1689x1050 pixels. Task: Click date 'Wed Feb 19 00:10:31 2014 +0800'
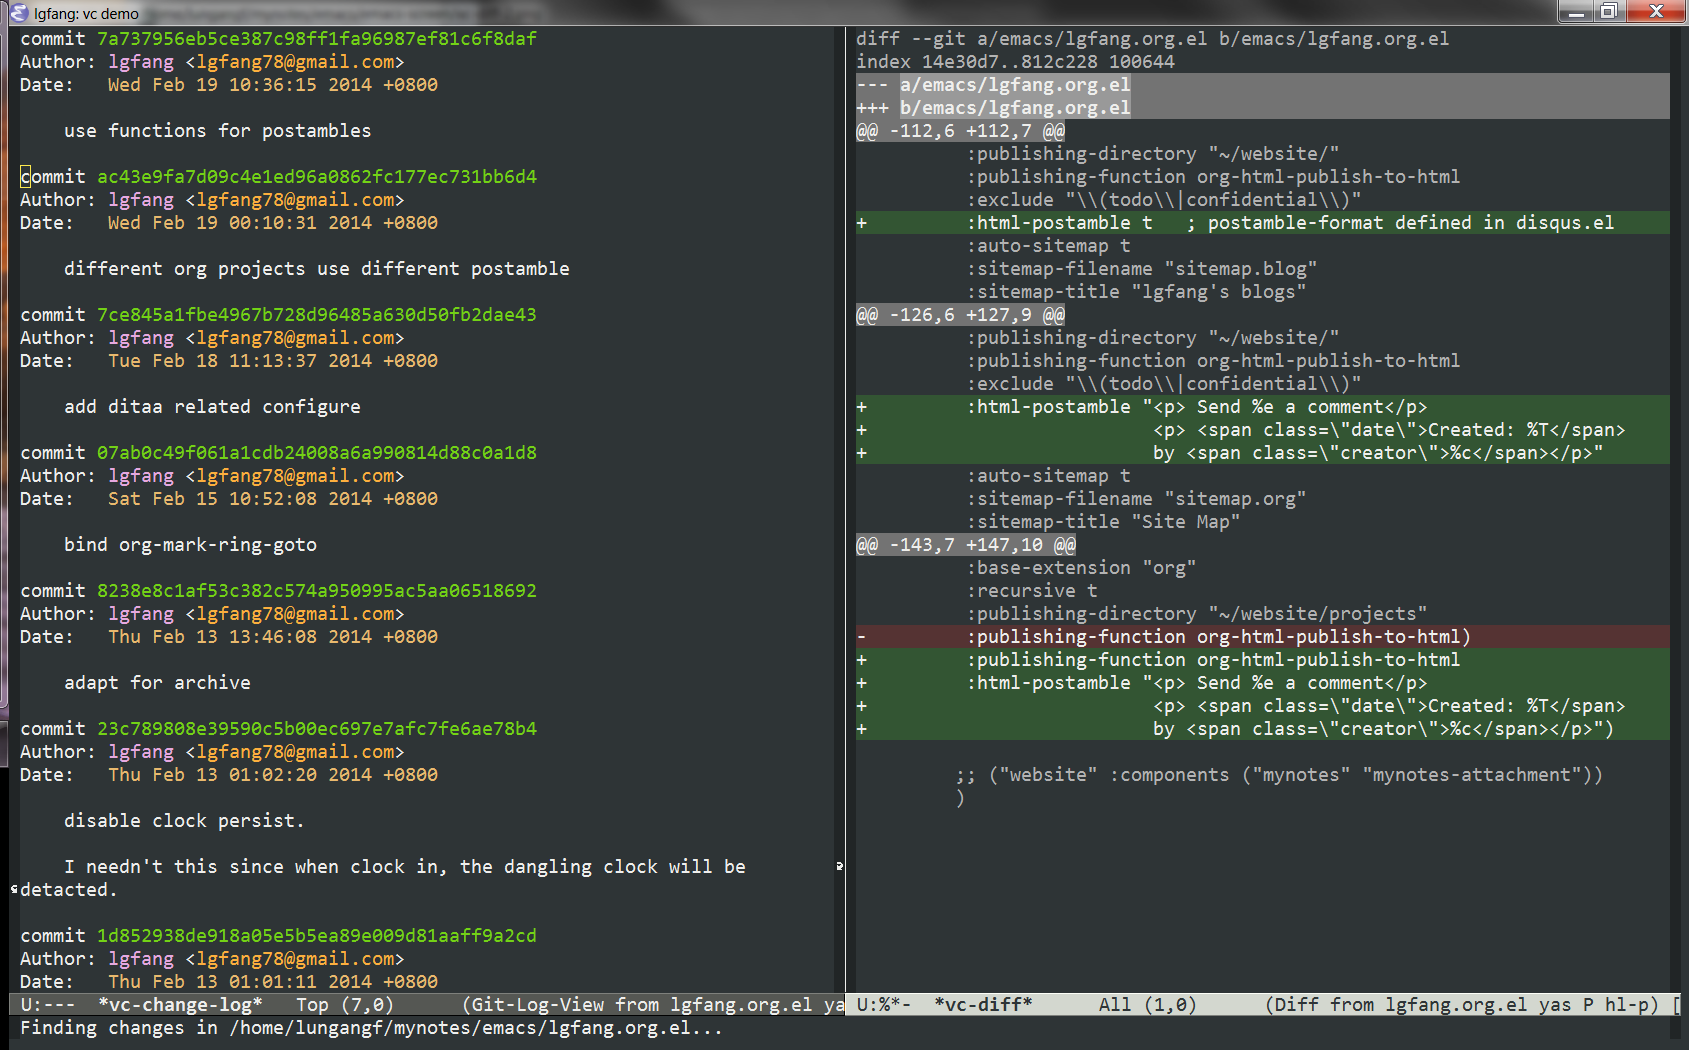click(273, 223)
